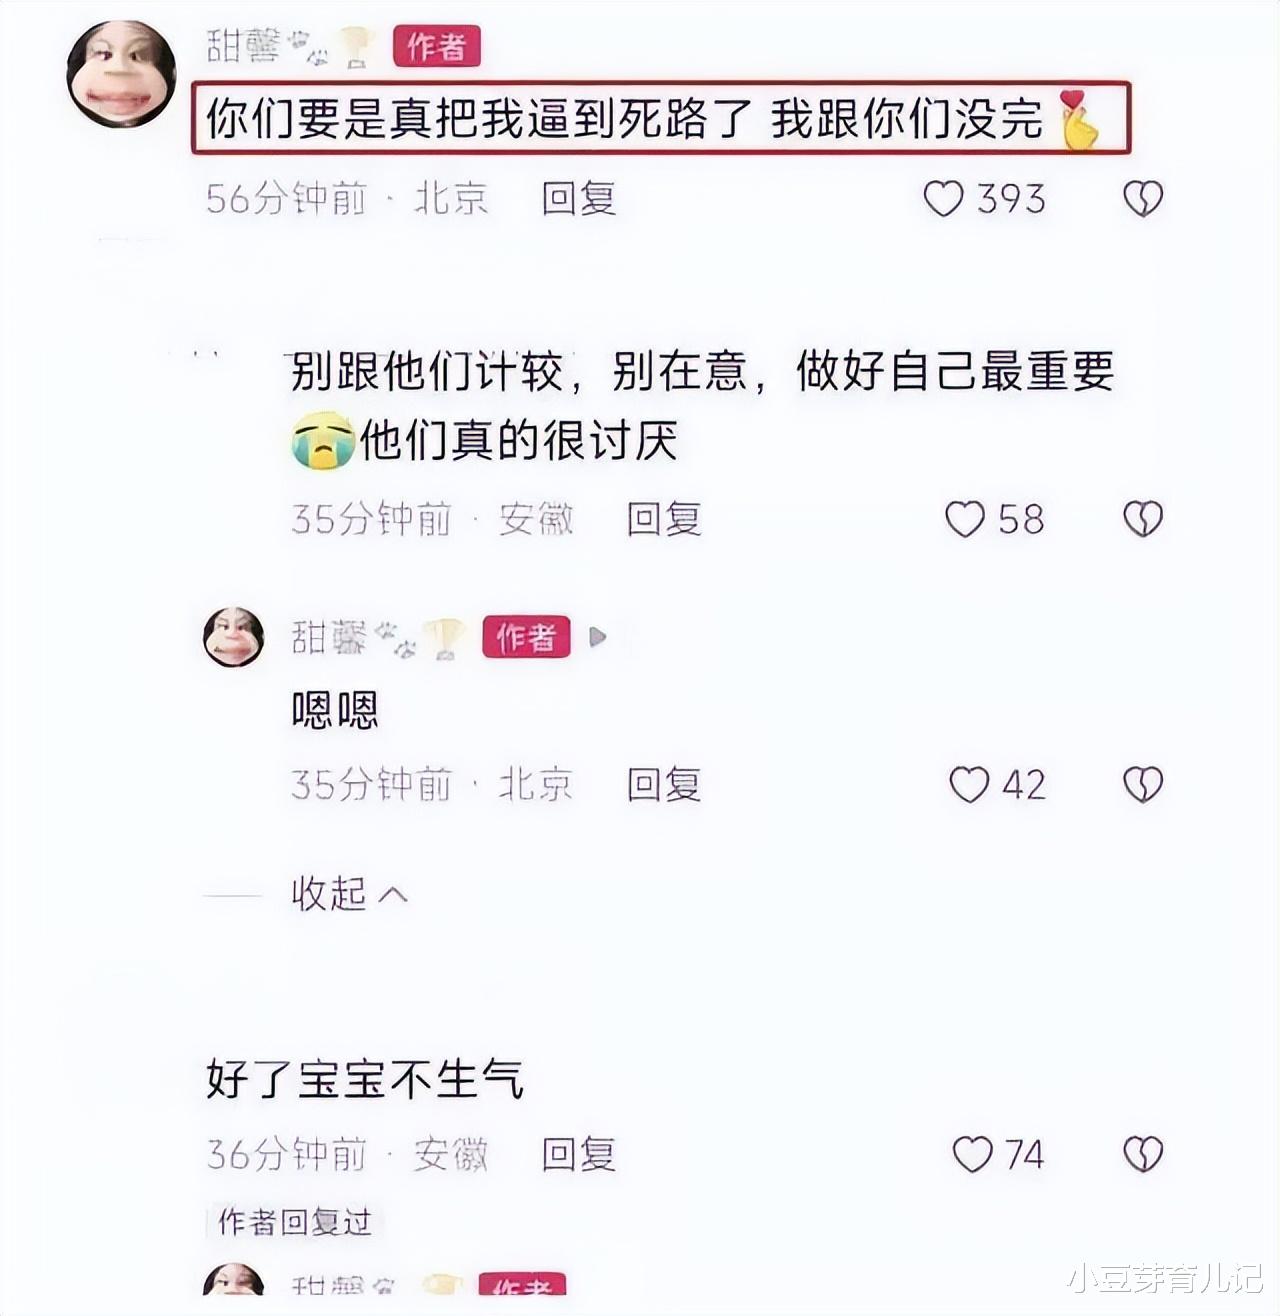Reply to the 56分钟前 Beijing comment
Viewport: 1280px width, 1316px height.
tap(579, 199)
